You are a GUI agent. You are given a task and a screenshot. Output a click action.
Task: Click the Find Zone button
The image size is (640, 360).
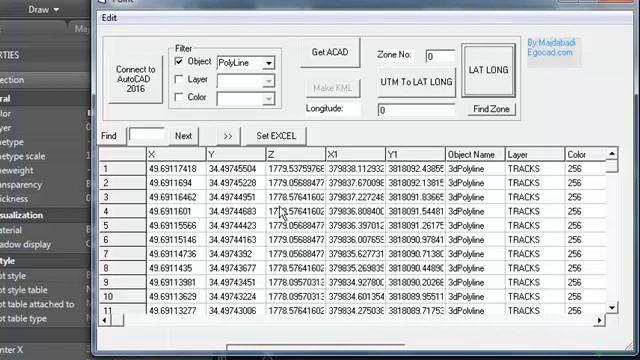click(491, 109)
